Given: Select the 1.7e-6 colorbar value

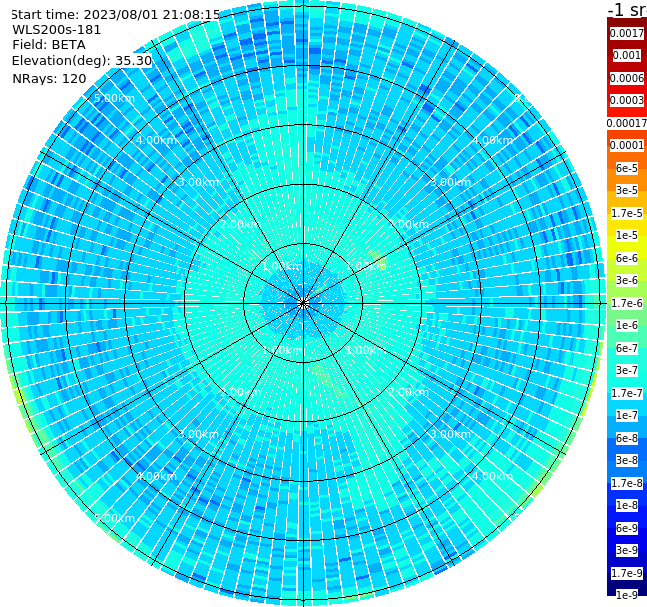Looking at the screenshot, I should pyautogui.click(x=627, y=303).
